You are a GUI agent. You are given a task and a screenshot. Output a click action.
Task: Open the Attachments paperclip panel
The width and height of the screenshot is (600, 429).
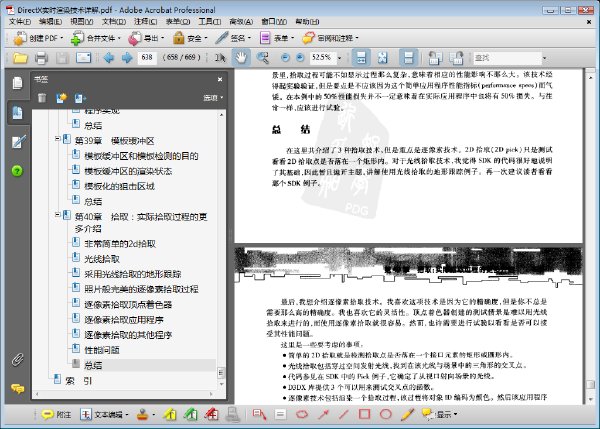(x=17, y=360)
